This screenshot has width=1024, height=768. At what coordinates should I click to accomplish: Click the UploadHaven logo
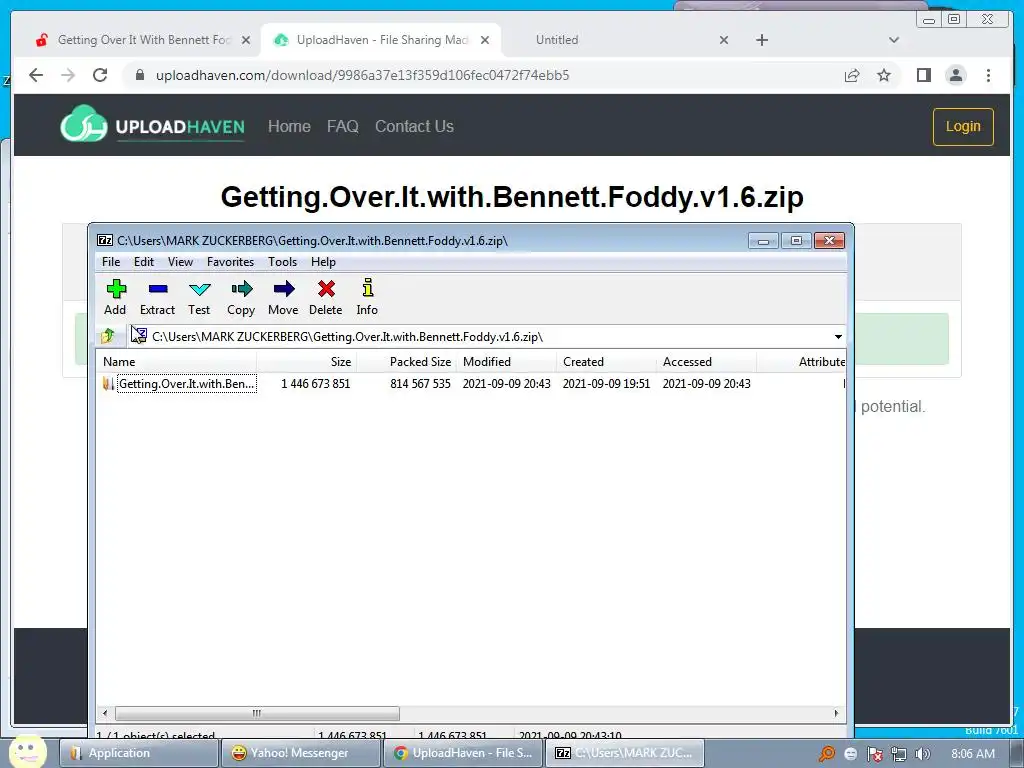click(x=152, y=124)
